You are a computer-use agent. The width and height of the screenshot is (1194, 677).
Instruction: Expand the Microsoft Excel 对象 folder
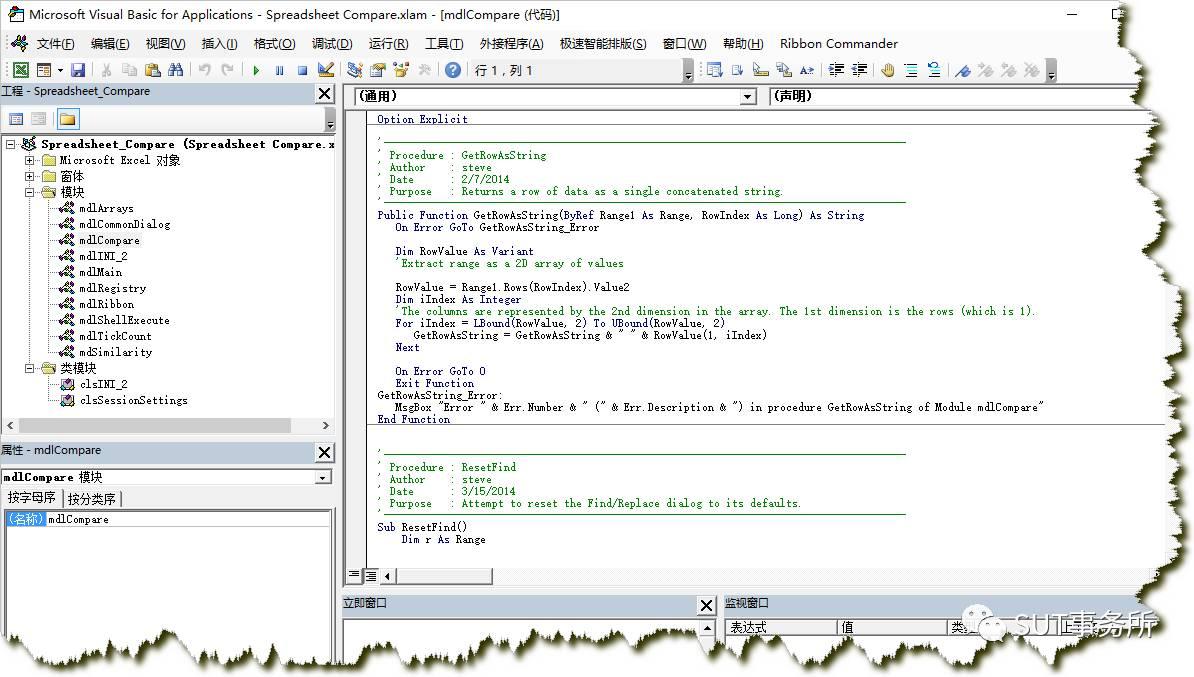[x=29, y=161]
